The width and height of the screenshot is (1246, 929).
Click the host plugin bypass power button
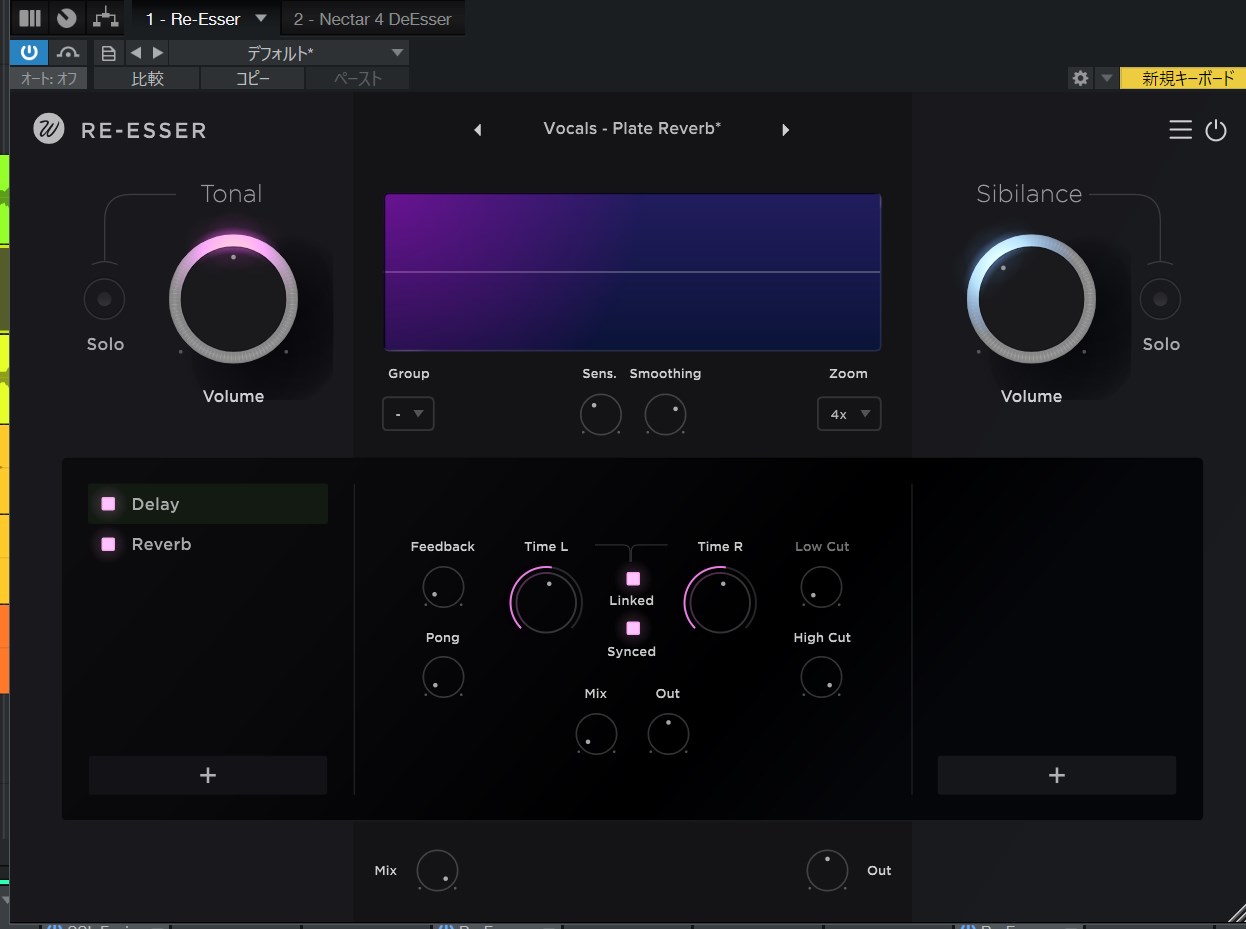tap(29, 53)
